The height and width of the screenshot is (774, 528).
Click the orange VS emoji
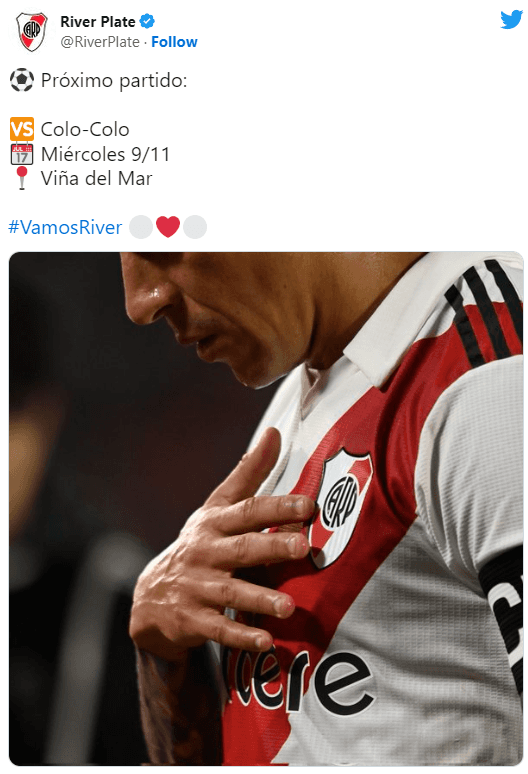22,129
